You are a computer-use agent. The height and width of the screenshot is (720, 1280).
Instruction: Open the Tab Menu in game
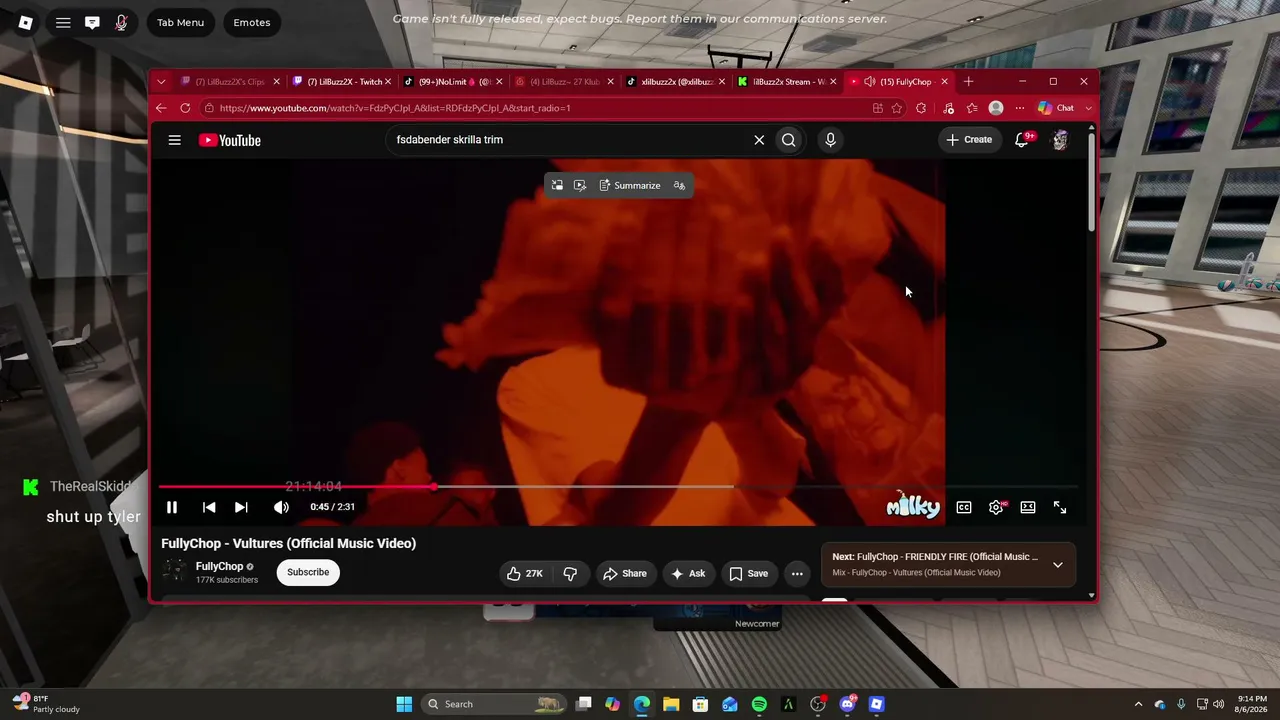click(181, 22)
